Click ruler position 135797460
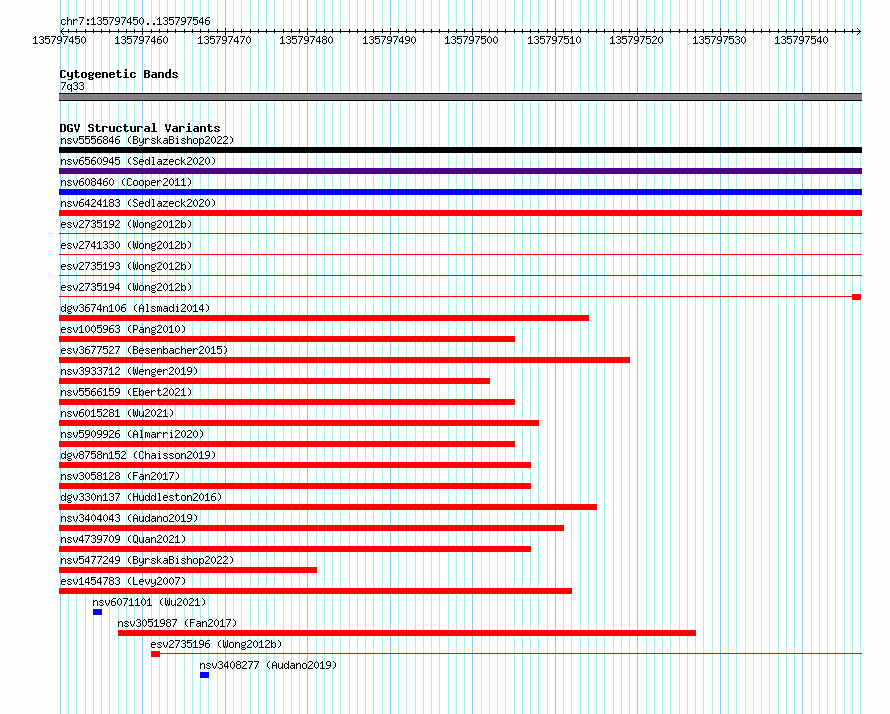This screenshot has width=890, height=714. pos(141,40)
